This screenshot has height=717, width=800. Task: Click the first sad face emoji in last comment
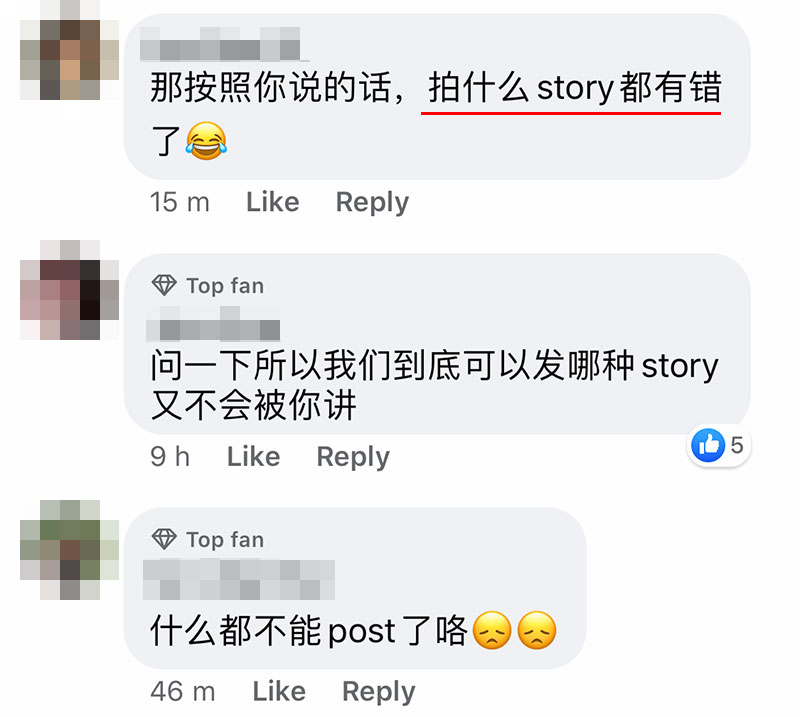492,630
